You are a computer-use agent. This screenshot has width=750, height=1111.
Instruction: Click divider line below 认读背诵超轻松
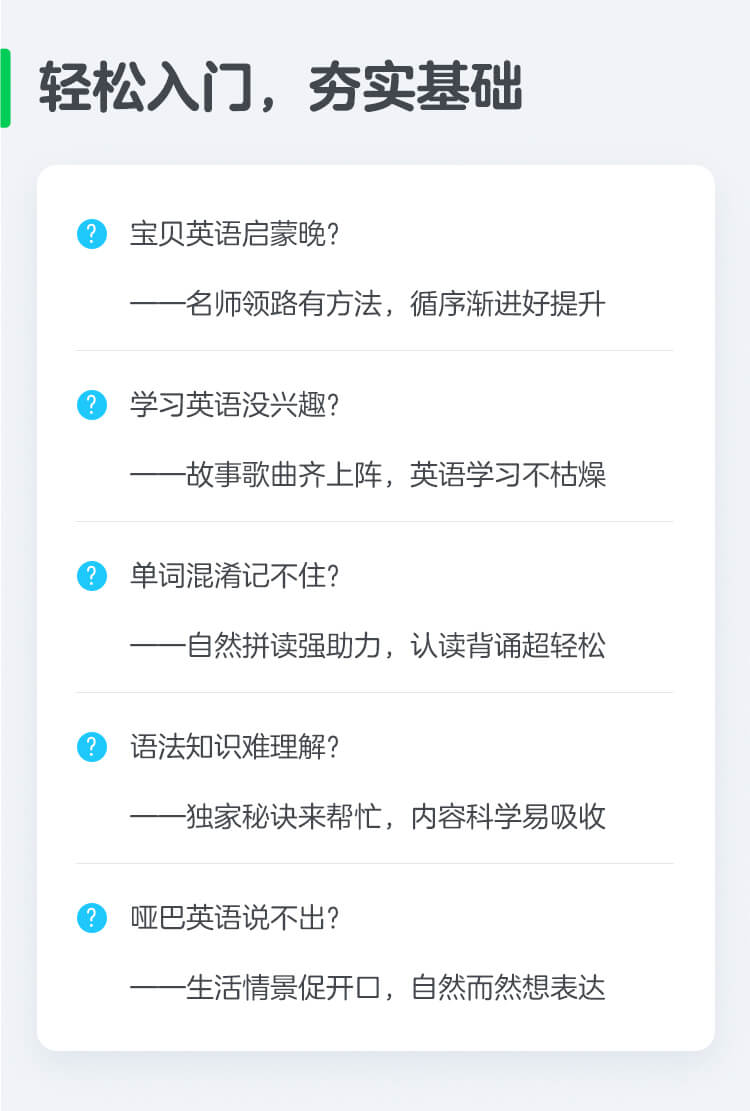(374, 692)
